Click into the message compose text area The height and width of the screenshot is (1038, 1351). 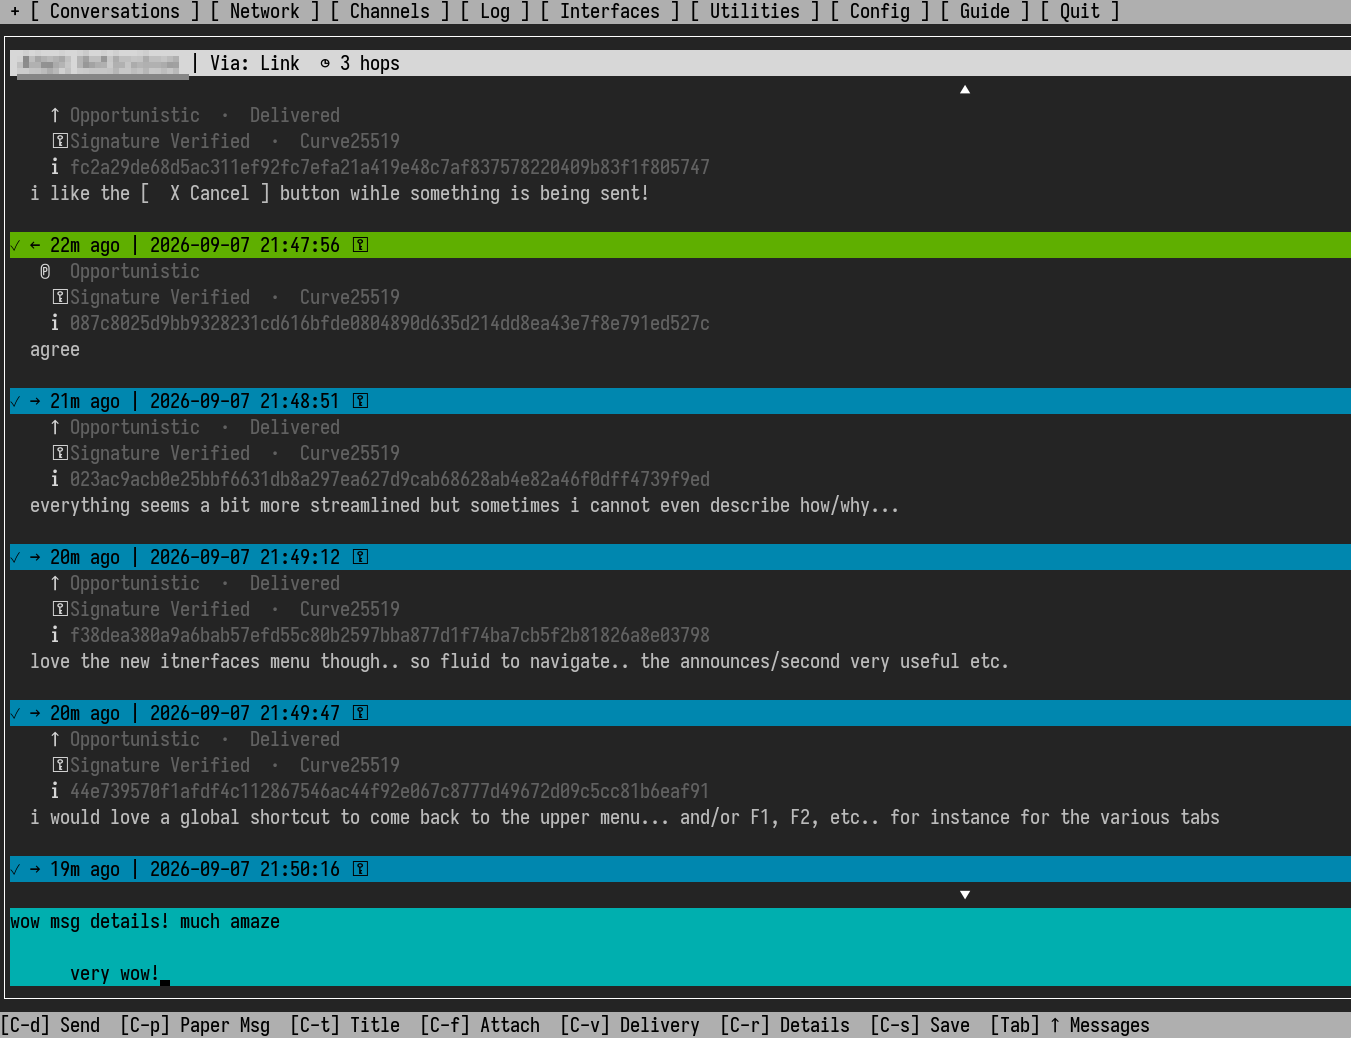click(680, 947)
